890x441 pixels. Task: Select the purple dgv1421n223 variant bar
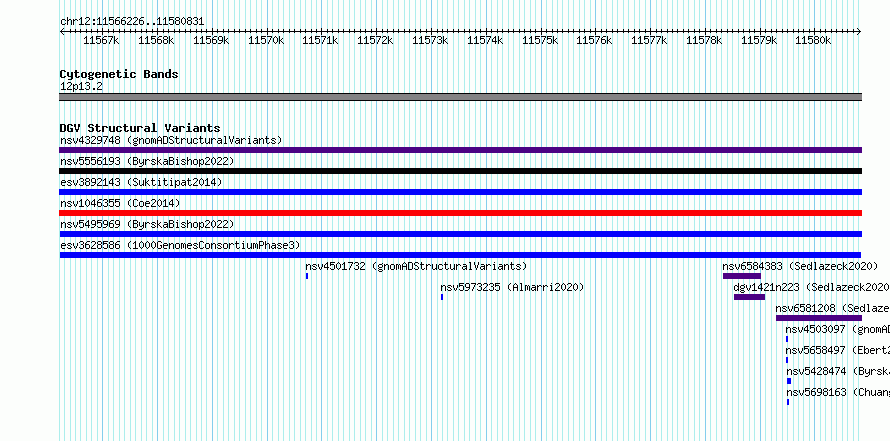tap(749, 297)
